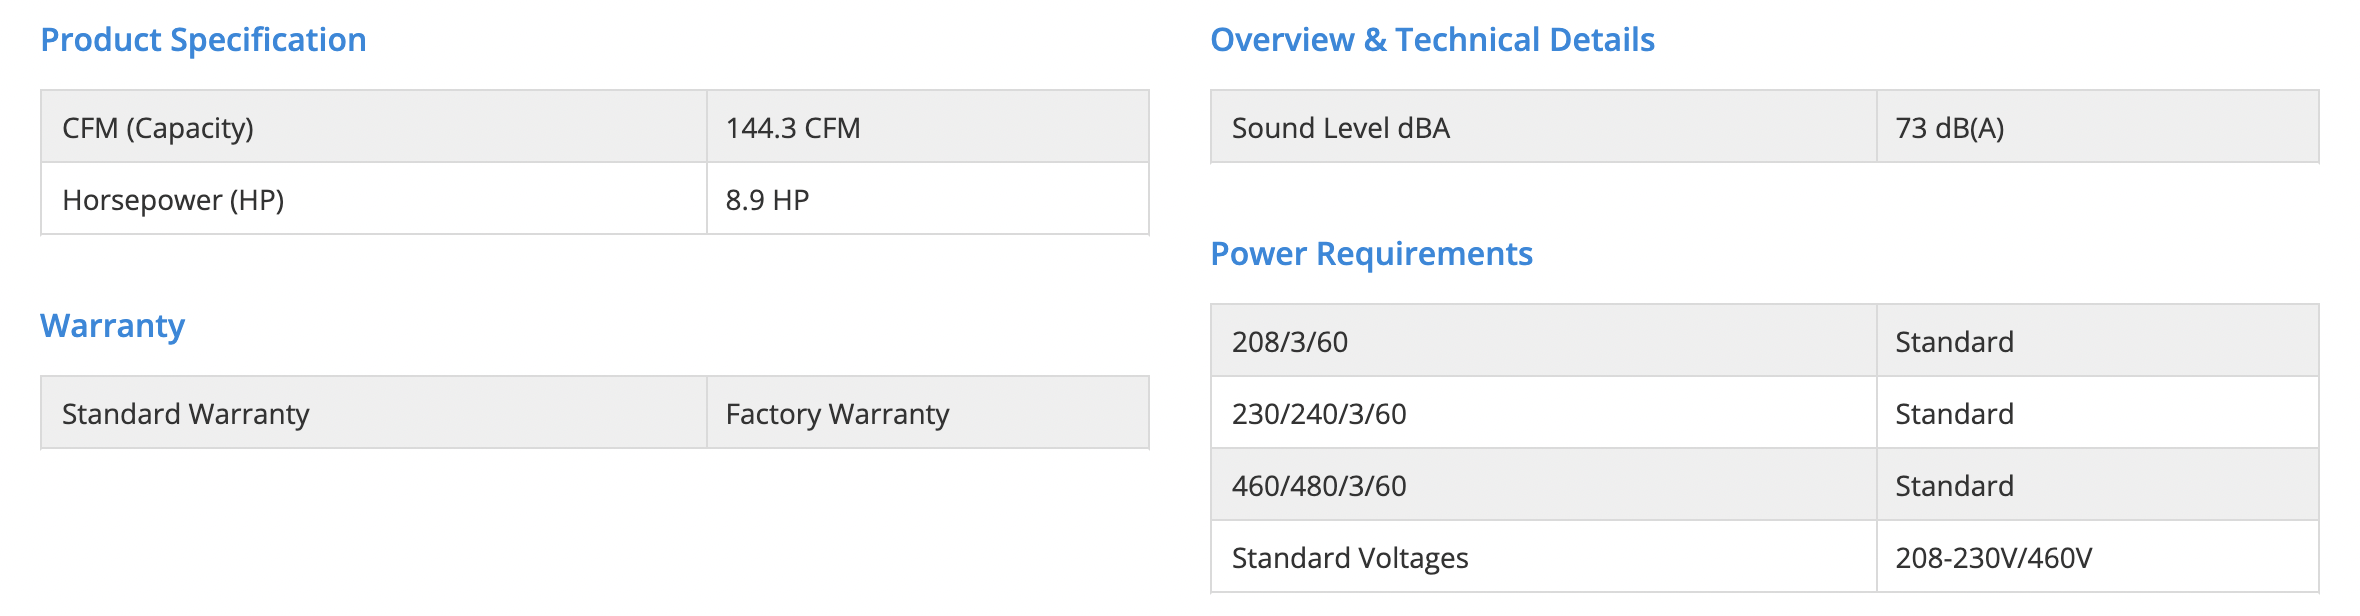Image resolution: width=2360 pixels, height=616 pixels.
Task: Click the 8.9 HP value
Action: tap(767, 200)
